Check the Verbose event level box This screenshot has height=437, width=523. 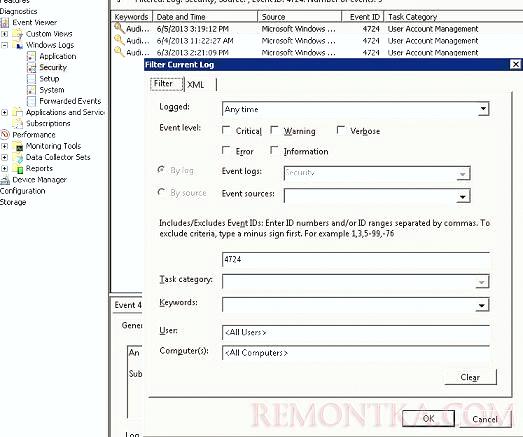[x=341, y=130]
